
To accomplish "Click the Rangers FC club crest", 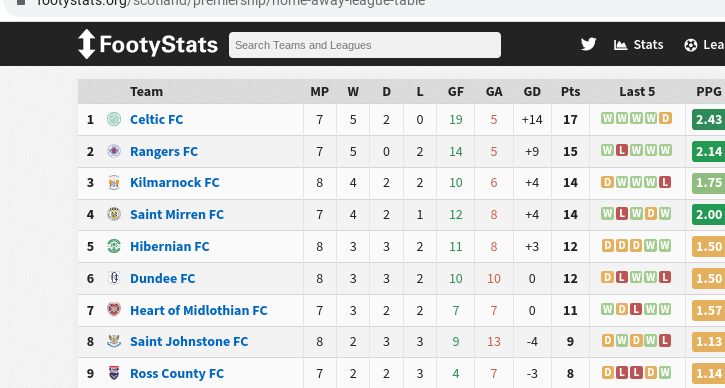I will point(114,151).
